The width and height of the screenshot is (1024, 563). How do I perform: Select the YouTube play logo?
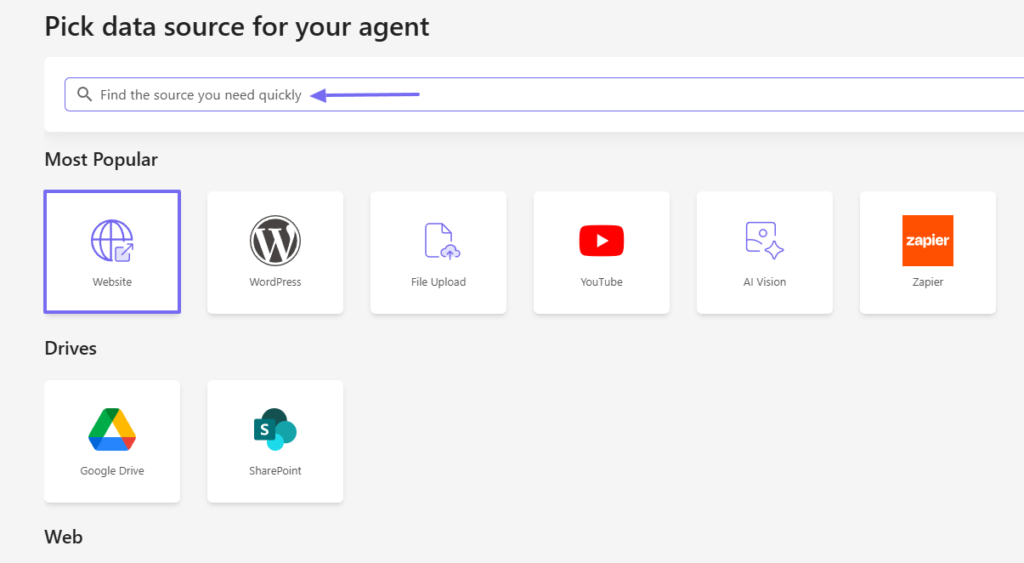pos(601,240)
